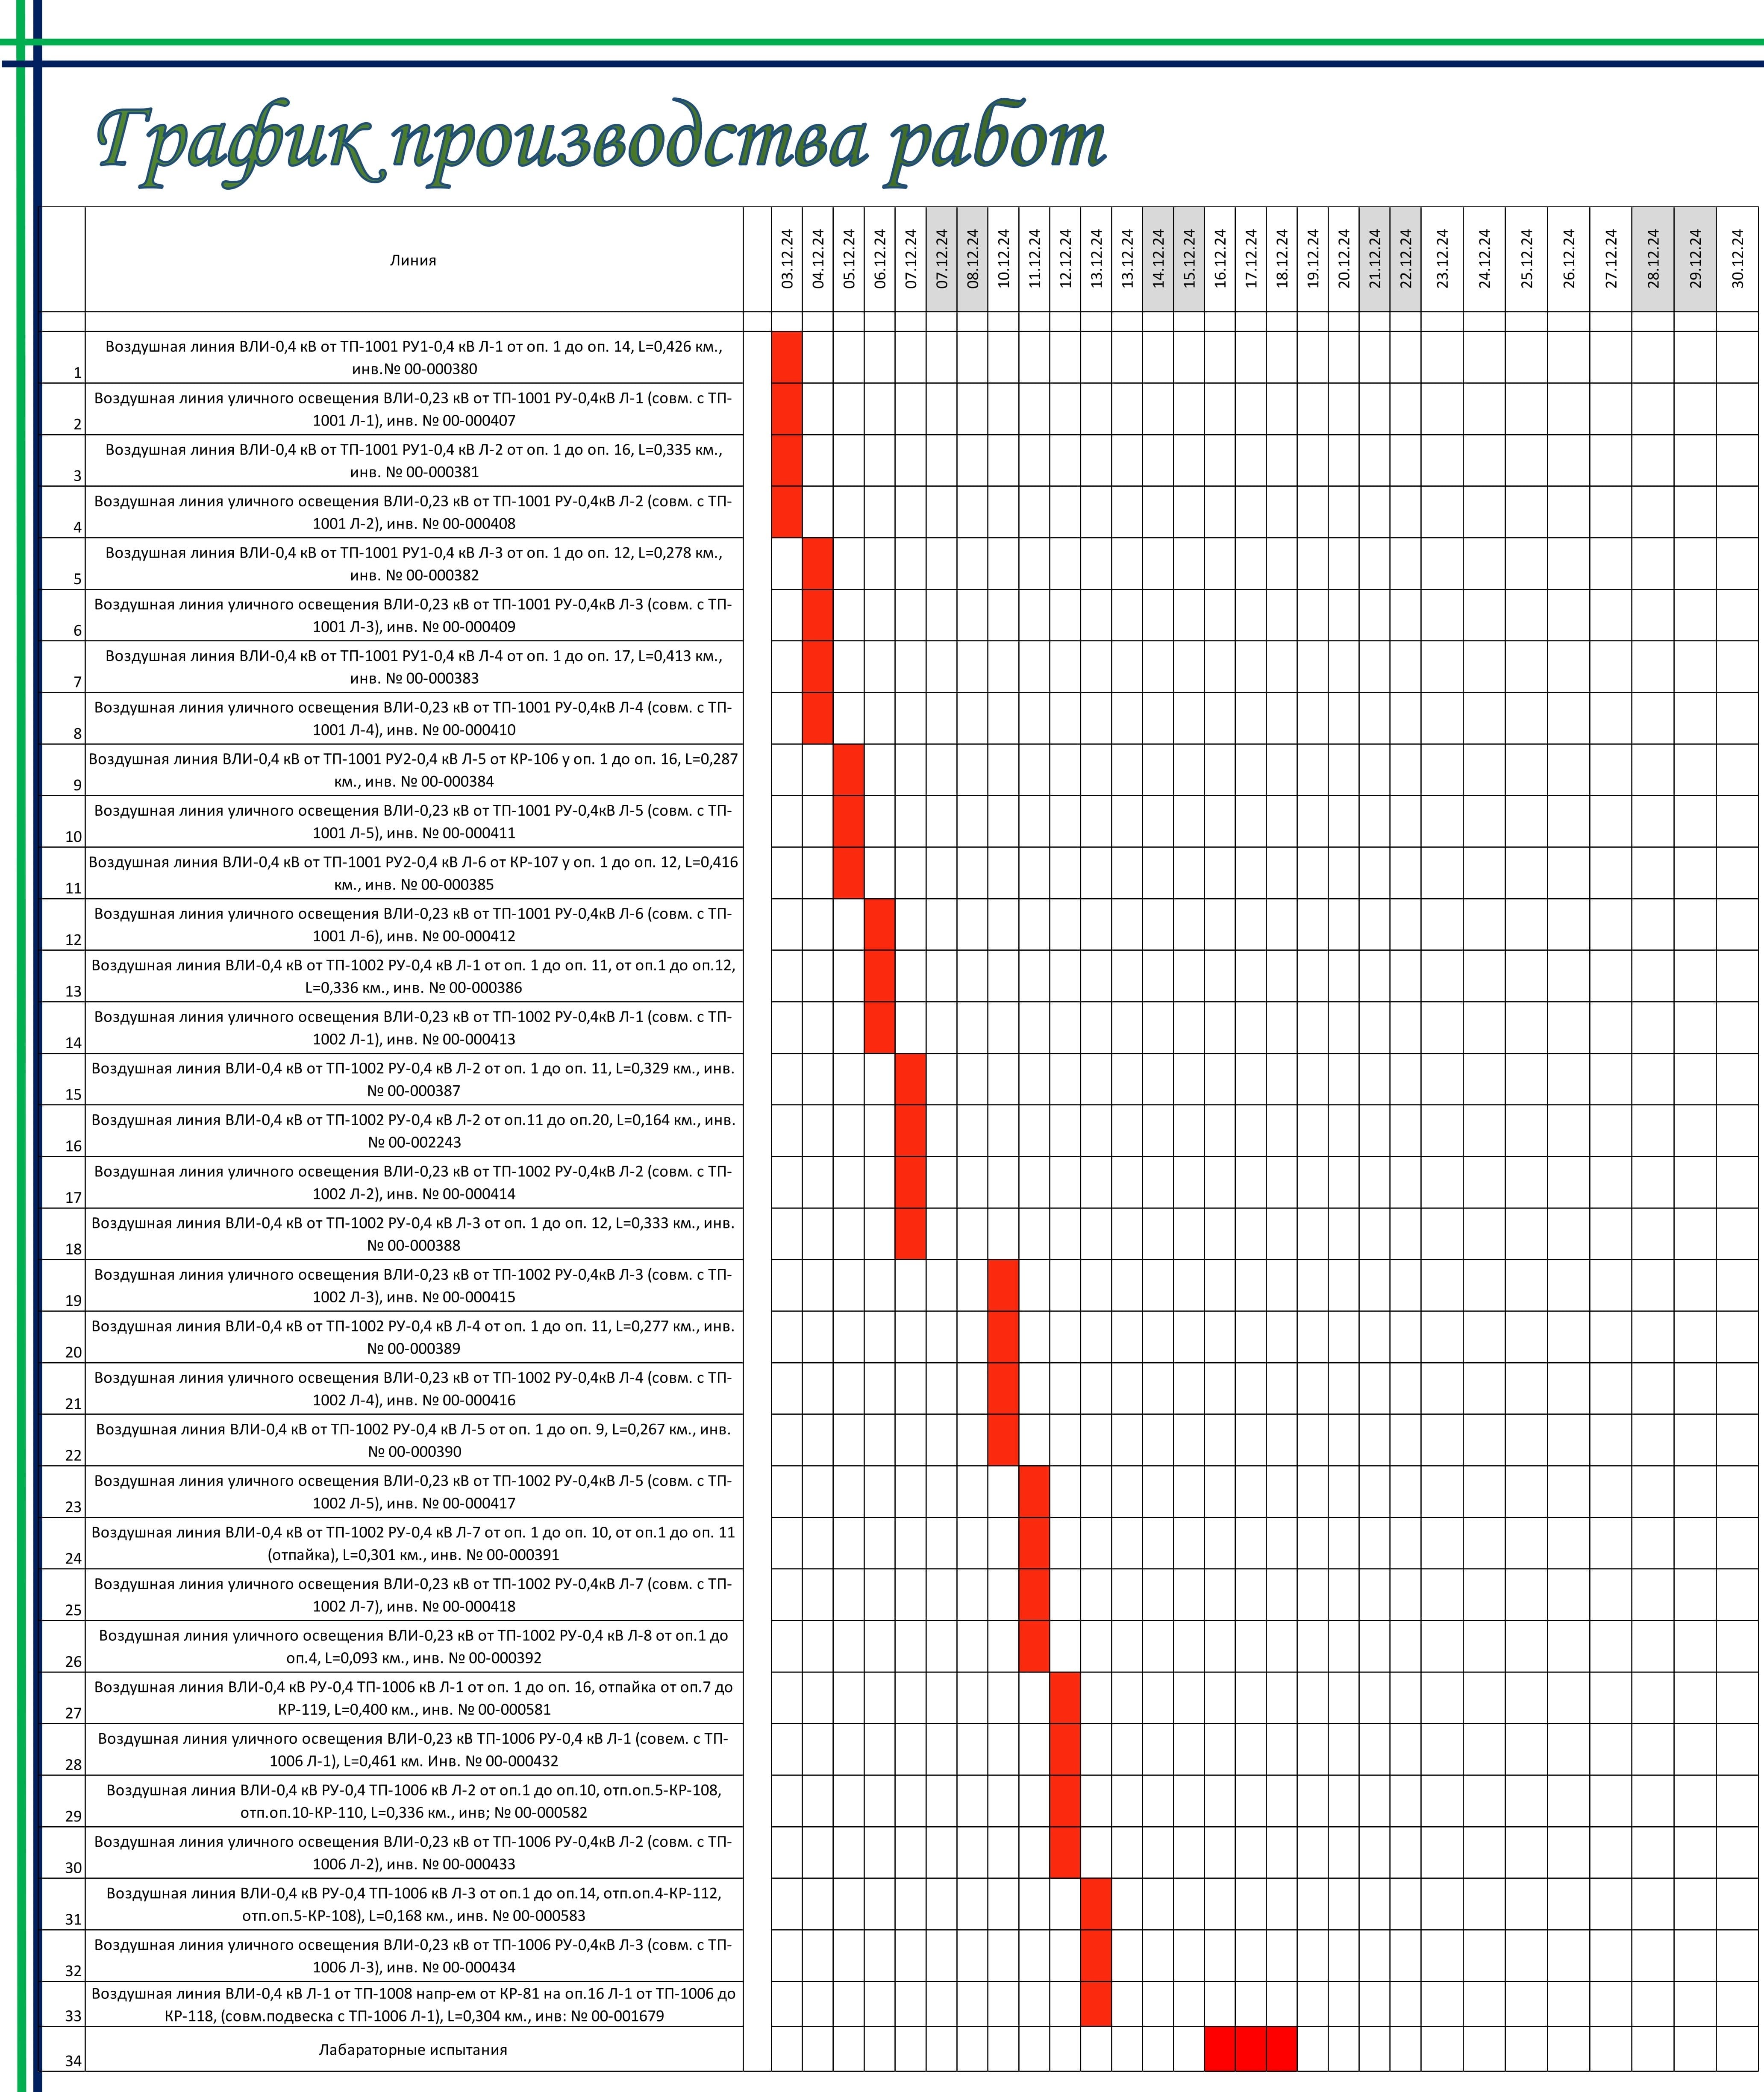Select the shaded 29.12.24 date header
The image size is (1764, 2092).
1696,260
